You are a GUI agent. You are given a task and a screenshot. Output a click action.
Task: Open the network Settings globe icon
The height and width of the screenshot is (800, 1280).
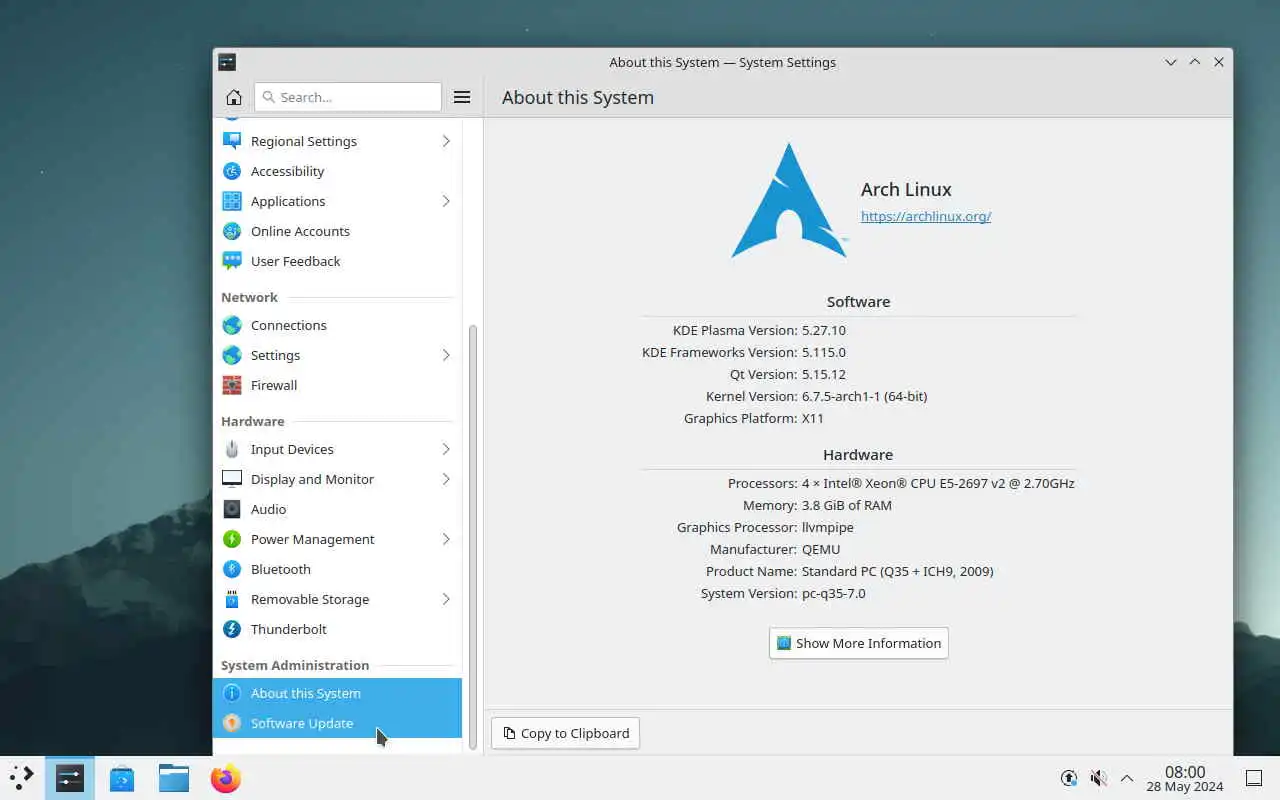point(232,355)
